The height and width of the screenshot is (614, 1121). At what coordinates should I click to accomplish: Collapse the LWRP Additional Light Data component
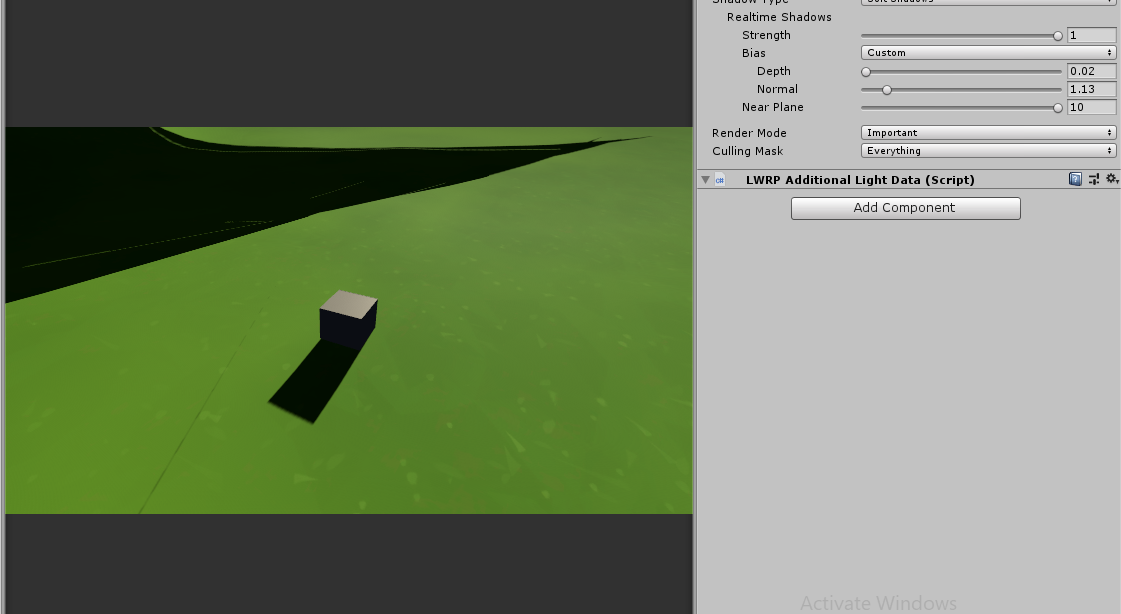(705, 179)
